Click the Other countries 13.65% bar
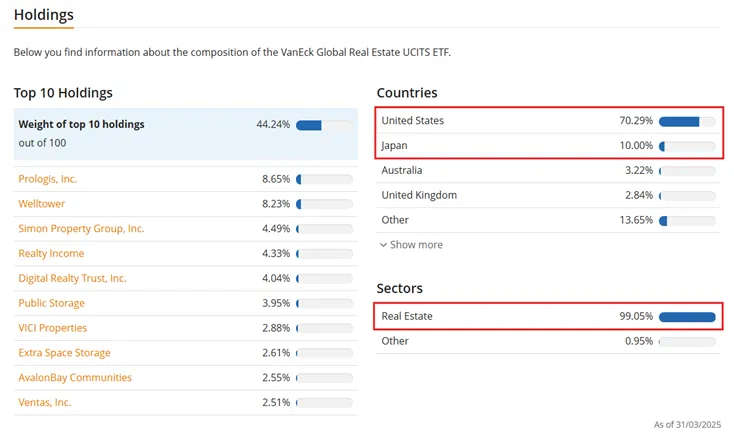The width and height of the screenshot is (734, 442). (687, 221)
